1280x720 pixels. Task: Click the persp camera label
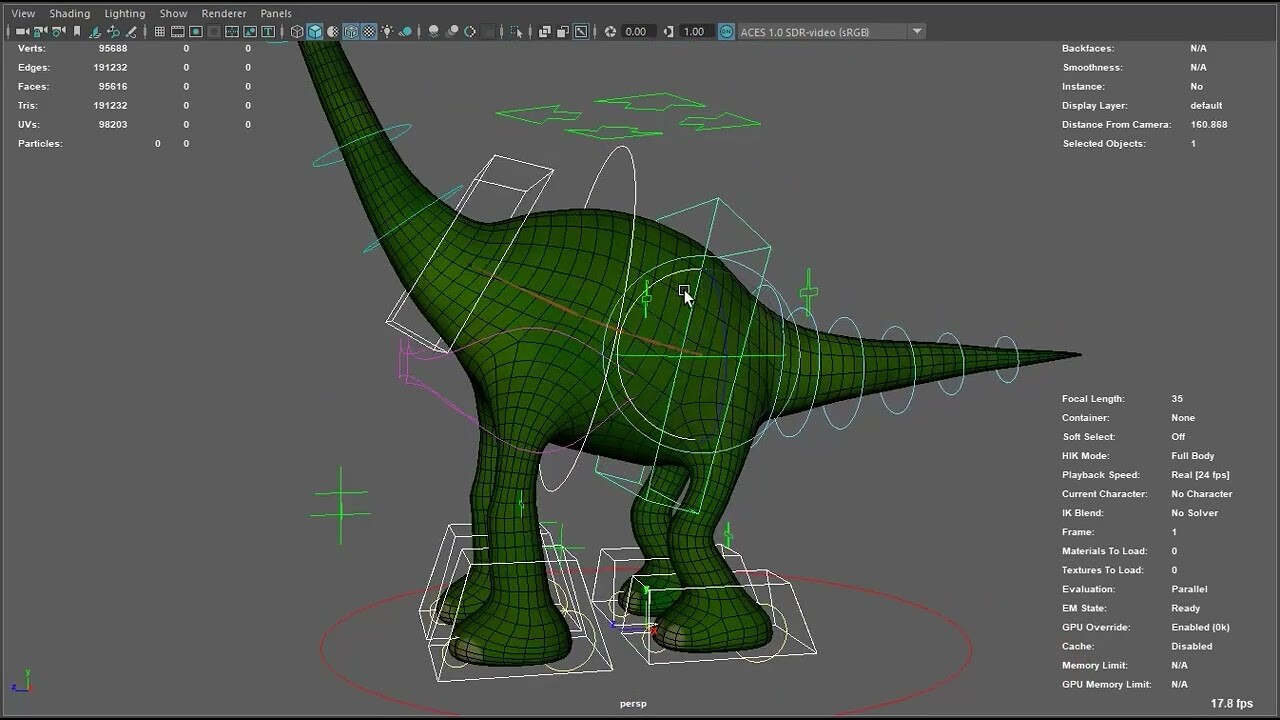point(632,703)
